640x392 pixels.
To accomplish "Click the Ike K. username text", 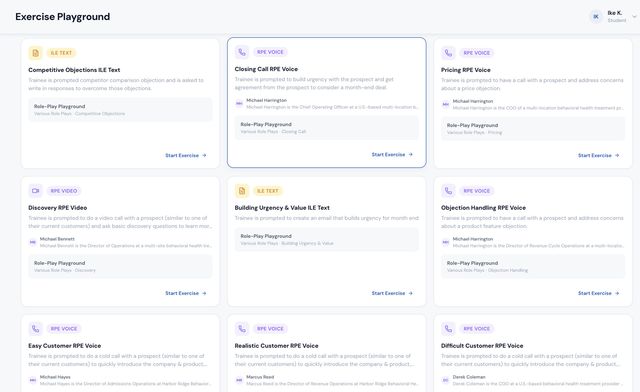I will [x=615, y=13].
